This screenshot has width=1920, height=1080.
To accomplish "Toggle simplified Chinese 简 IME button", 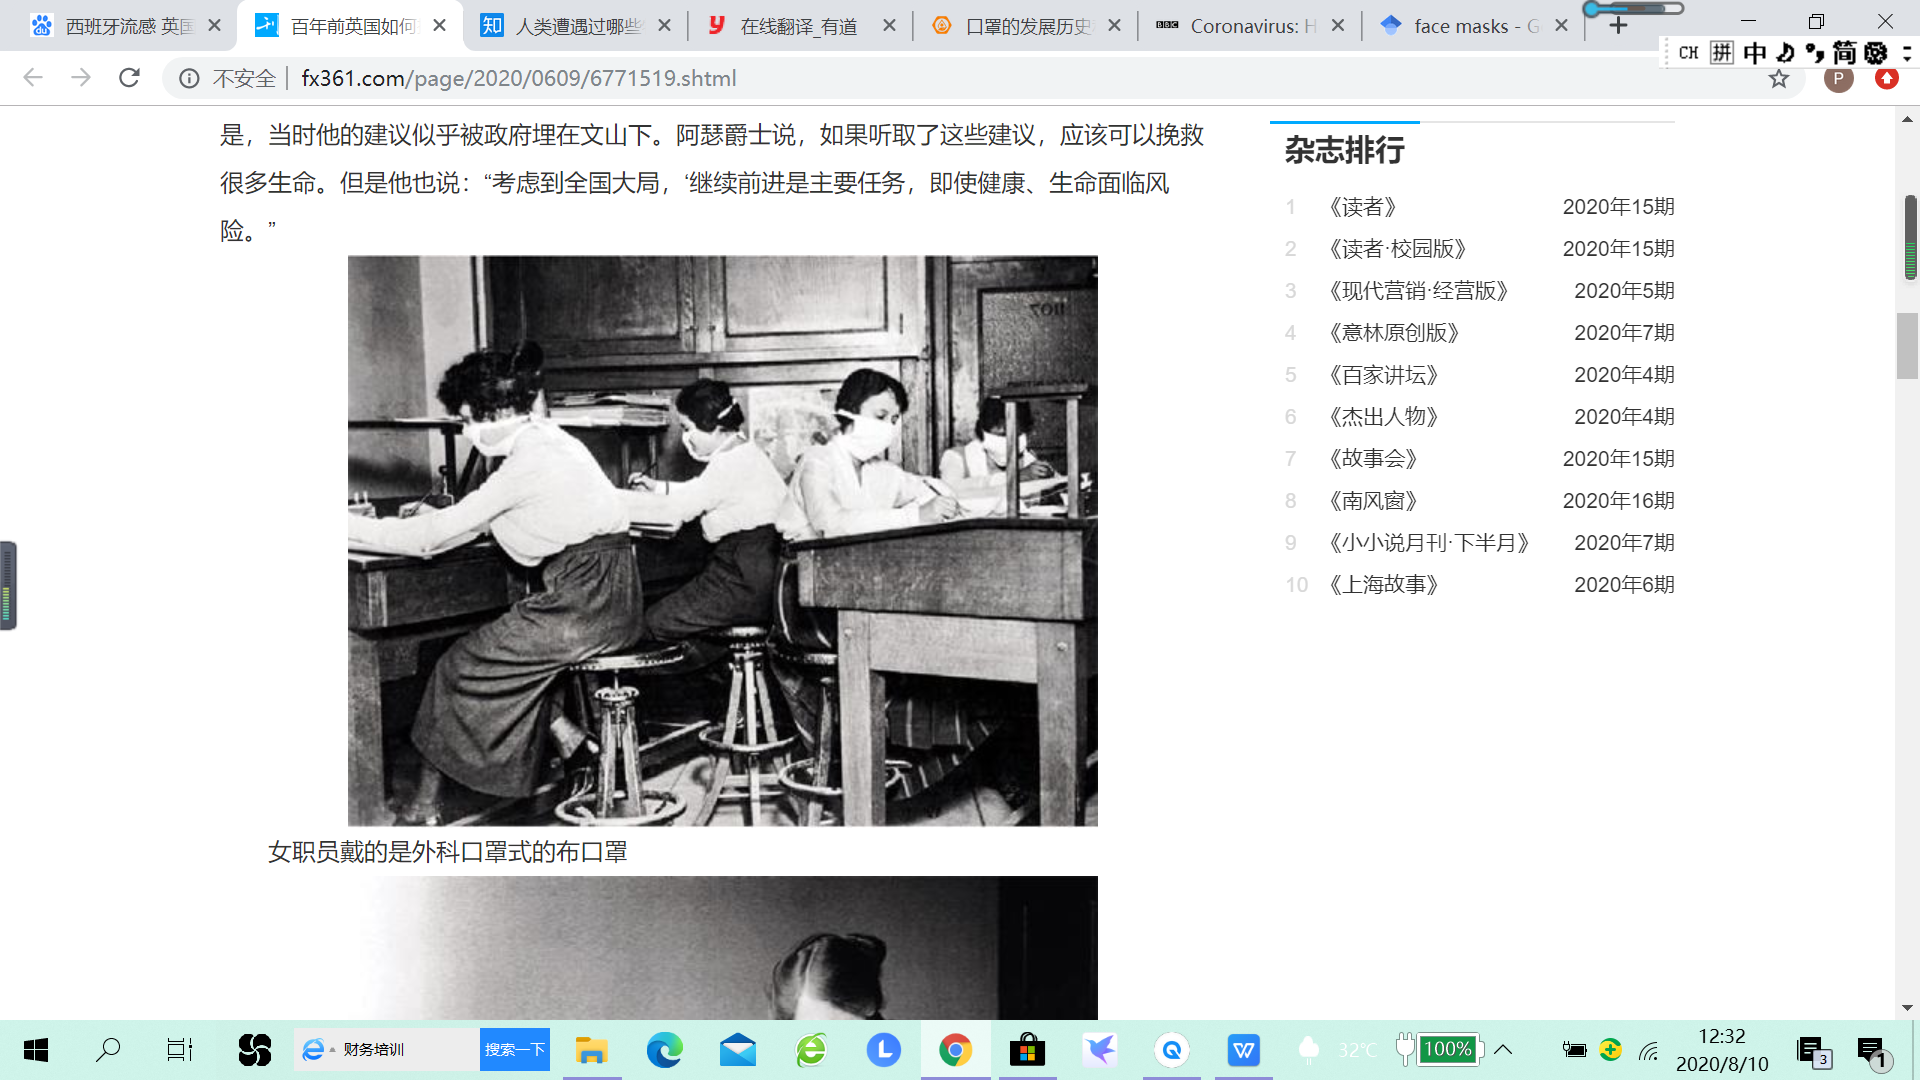I will point(1844,53).
